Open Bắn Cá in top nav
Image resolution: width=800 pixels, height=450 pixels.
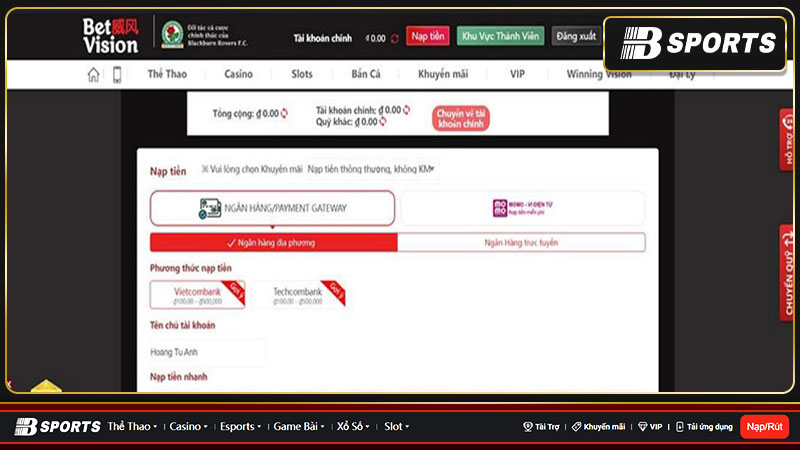click(366, 74)
